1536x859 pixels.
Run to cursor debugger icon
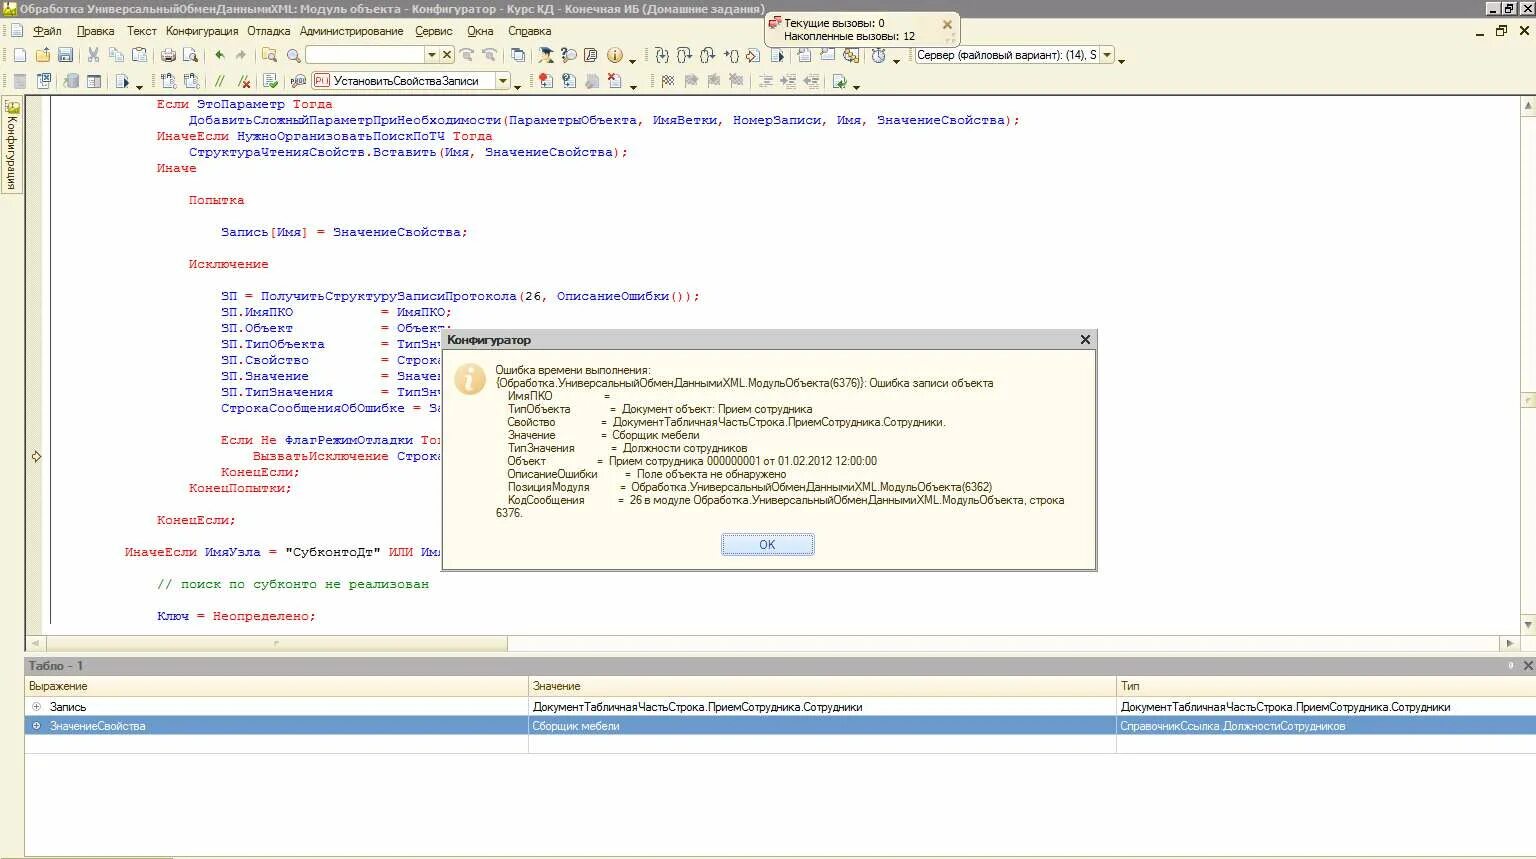731,55
